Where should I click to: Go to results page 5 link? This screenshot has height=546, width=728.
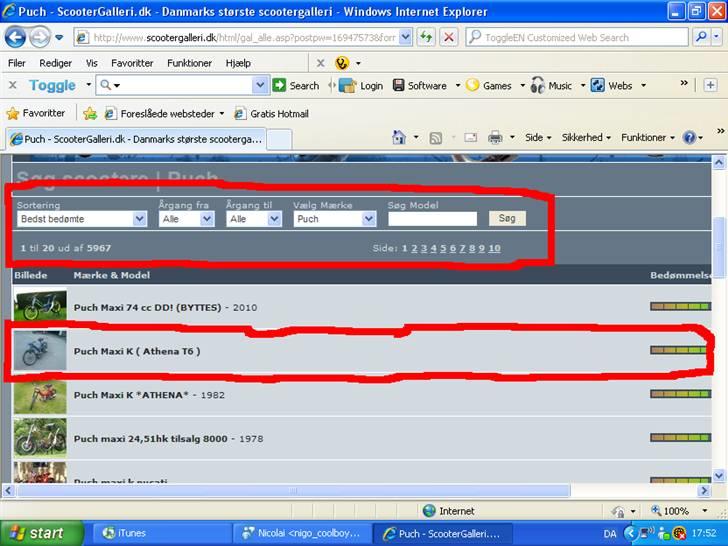(443, 248)
